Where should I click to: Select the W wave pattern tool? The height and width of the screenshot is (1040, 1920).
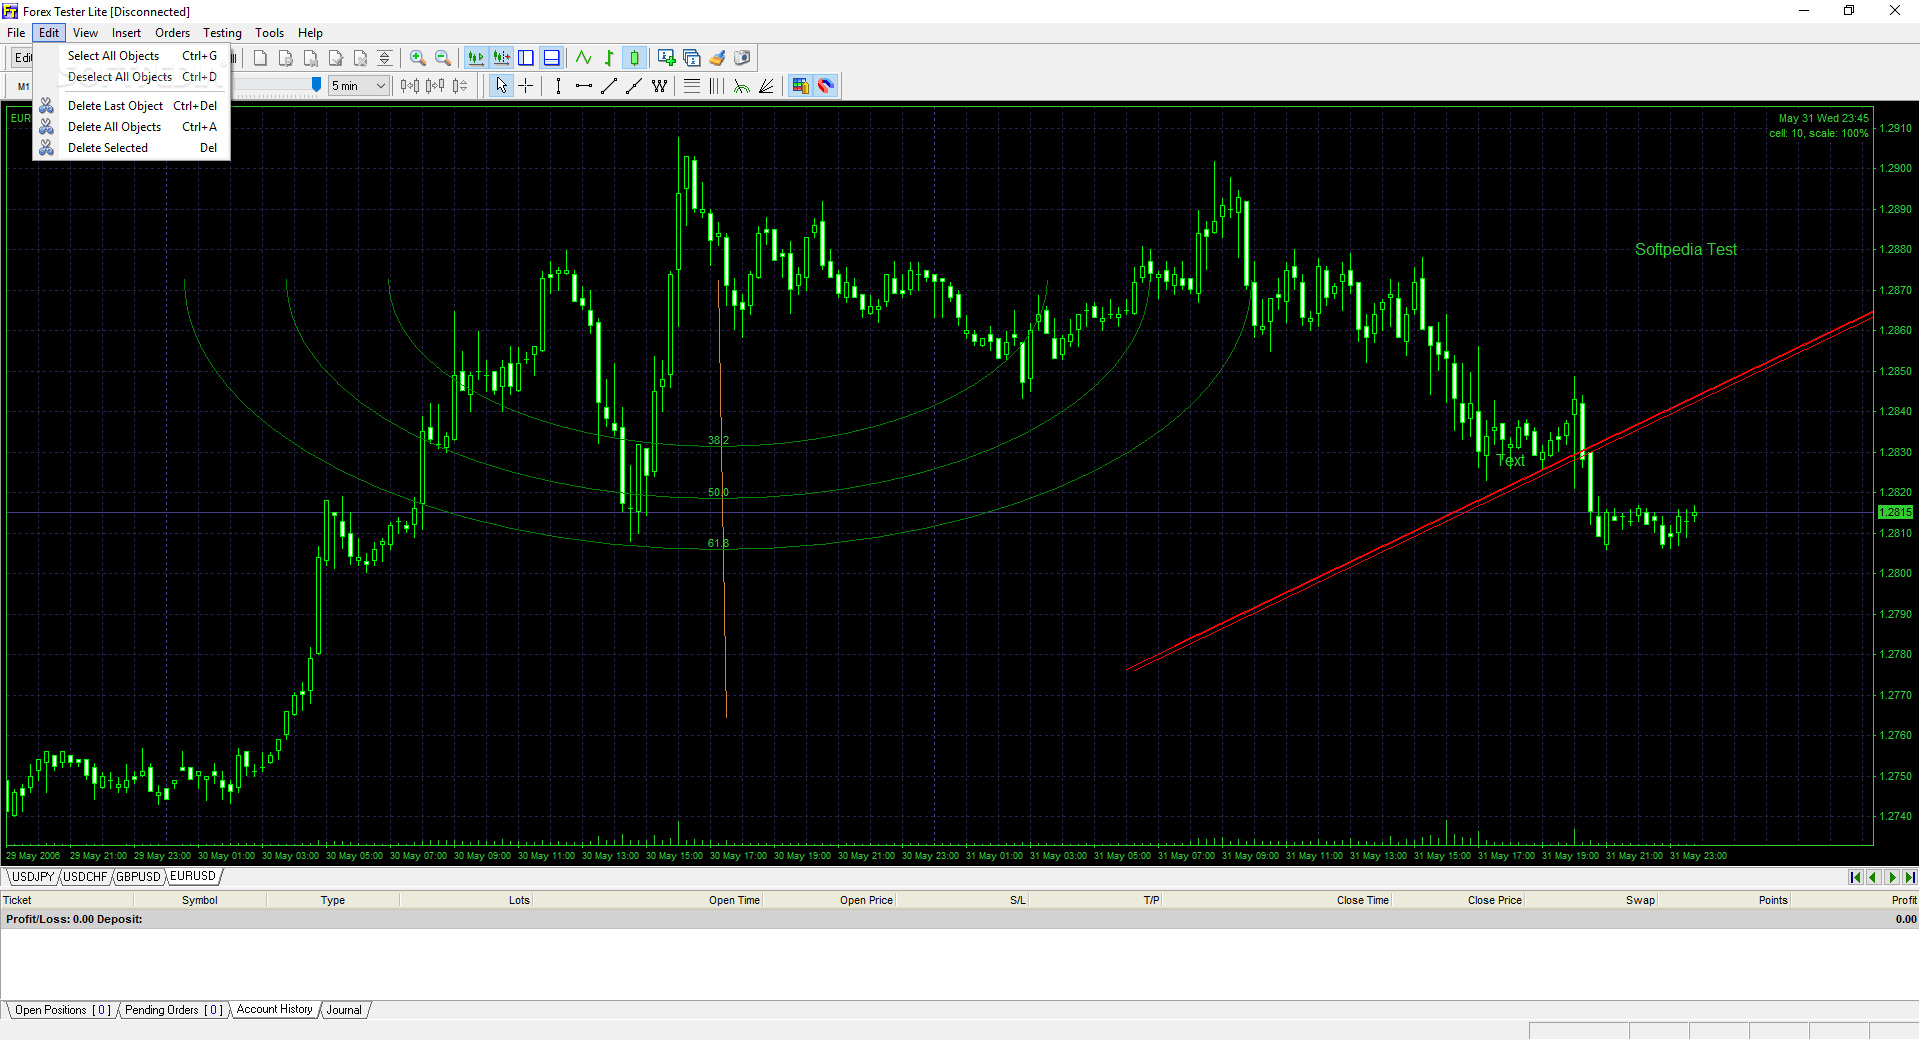point(659,86)
